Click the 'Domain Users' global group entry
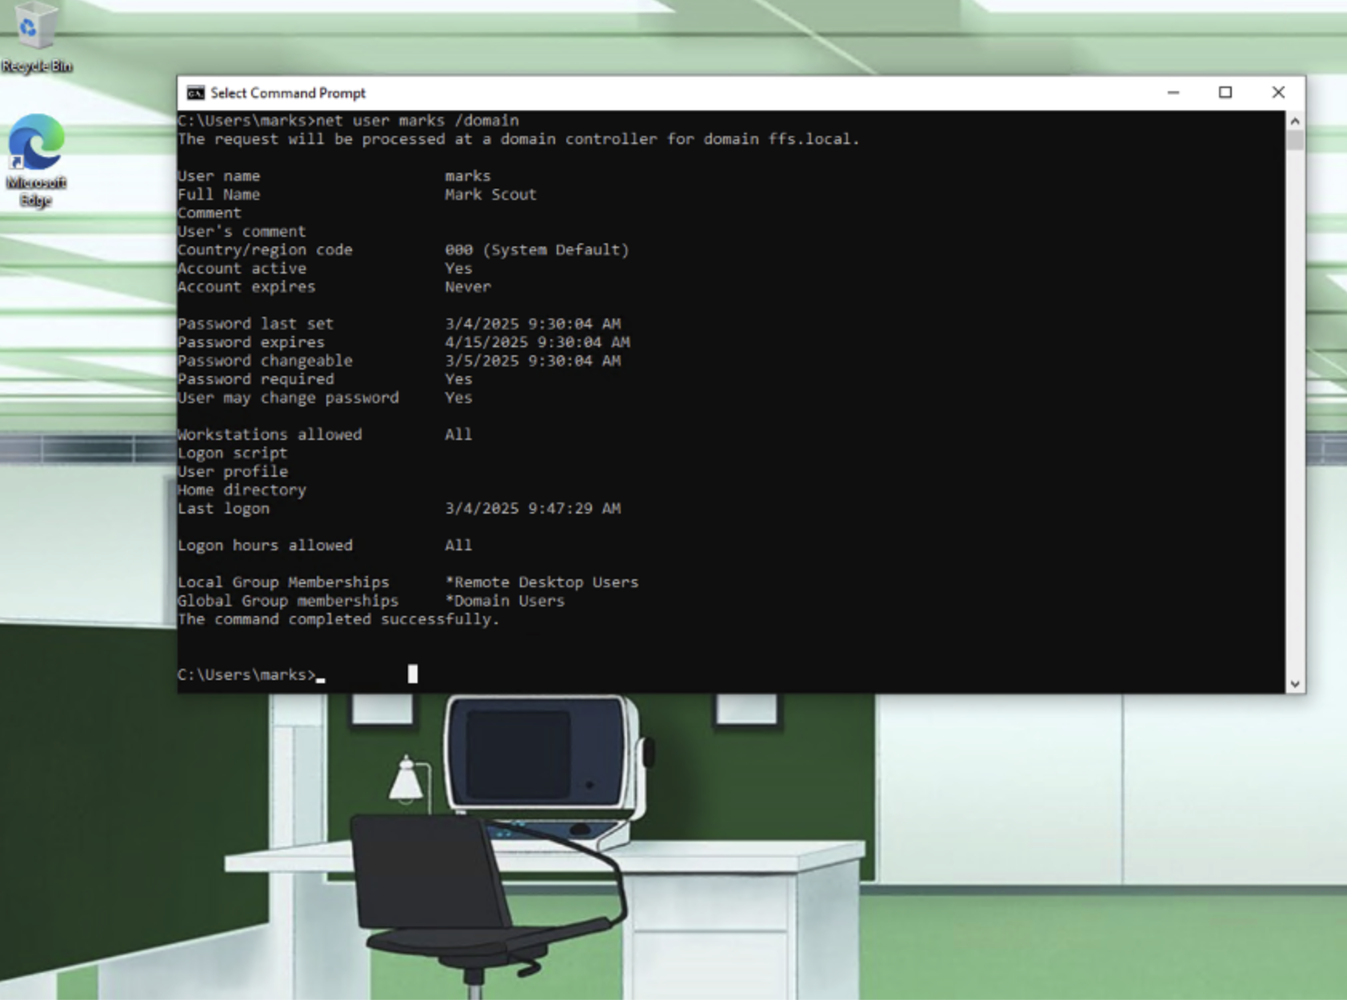The height and width of the screenshot is (1000, 1347). (x=505, y=600)
